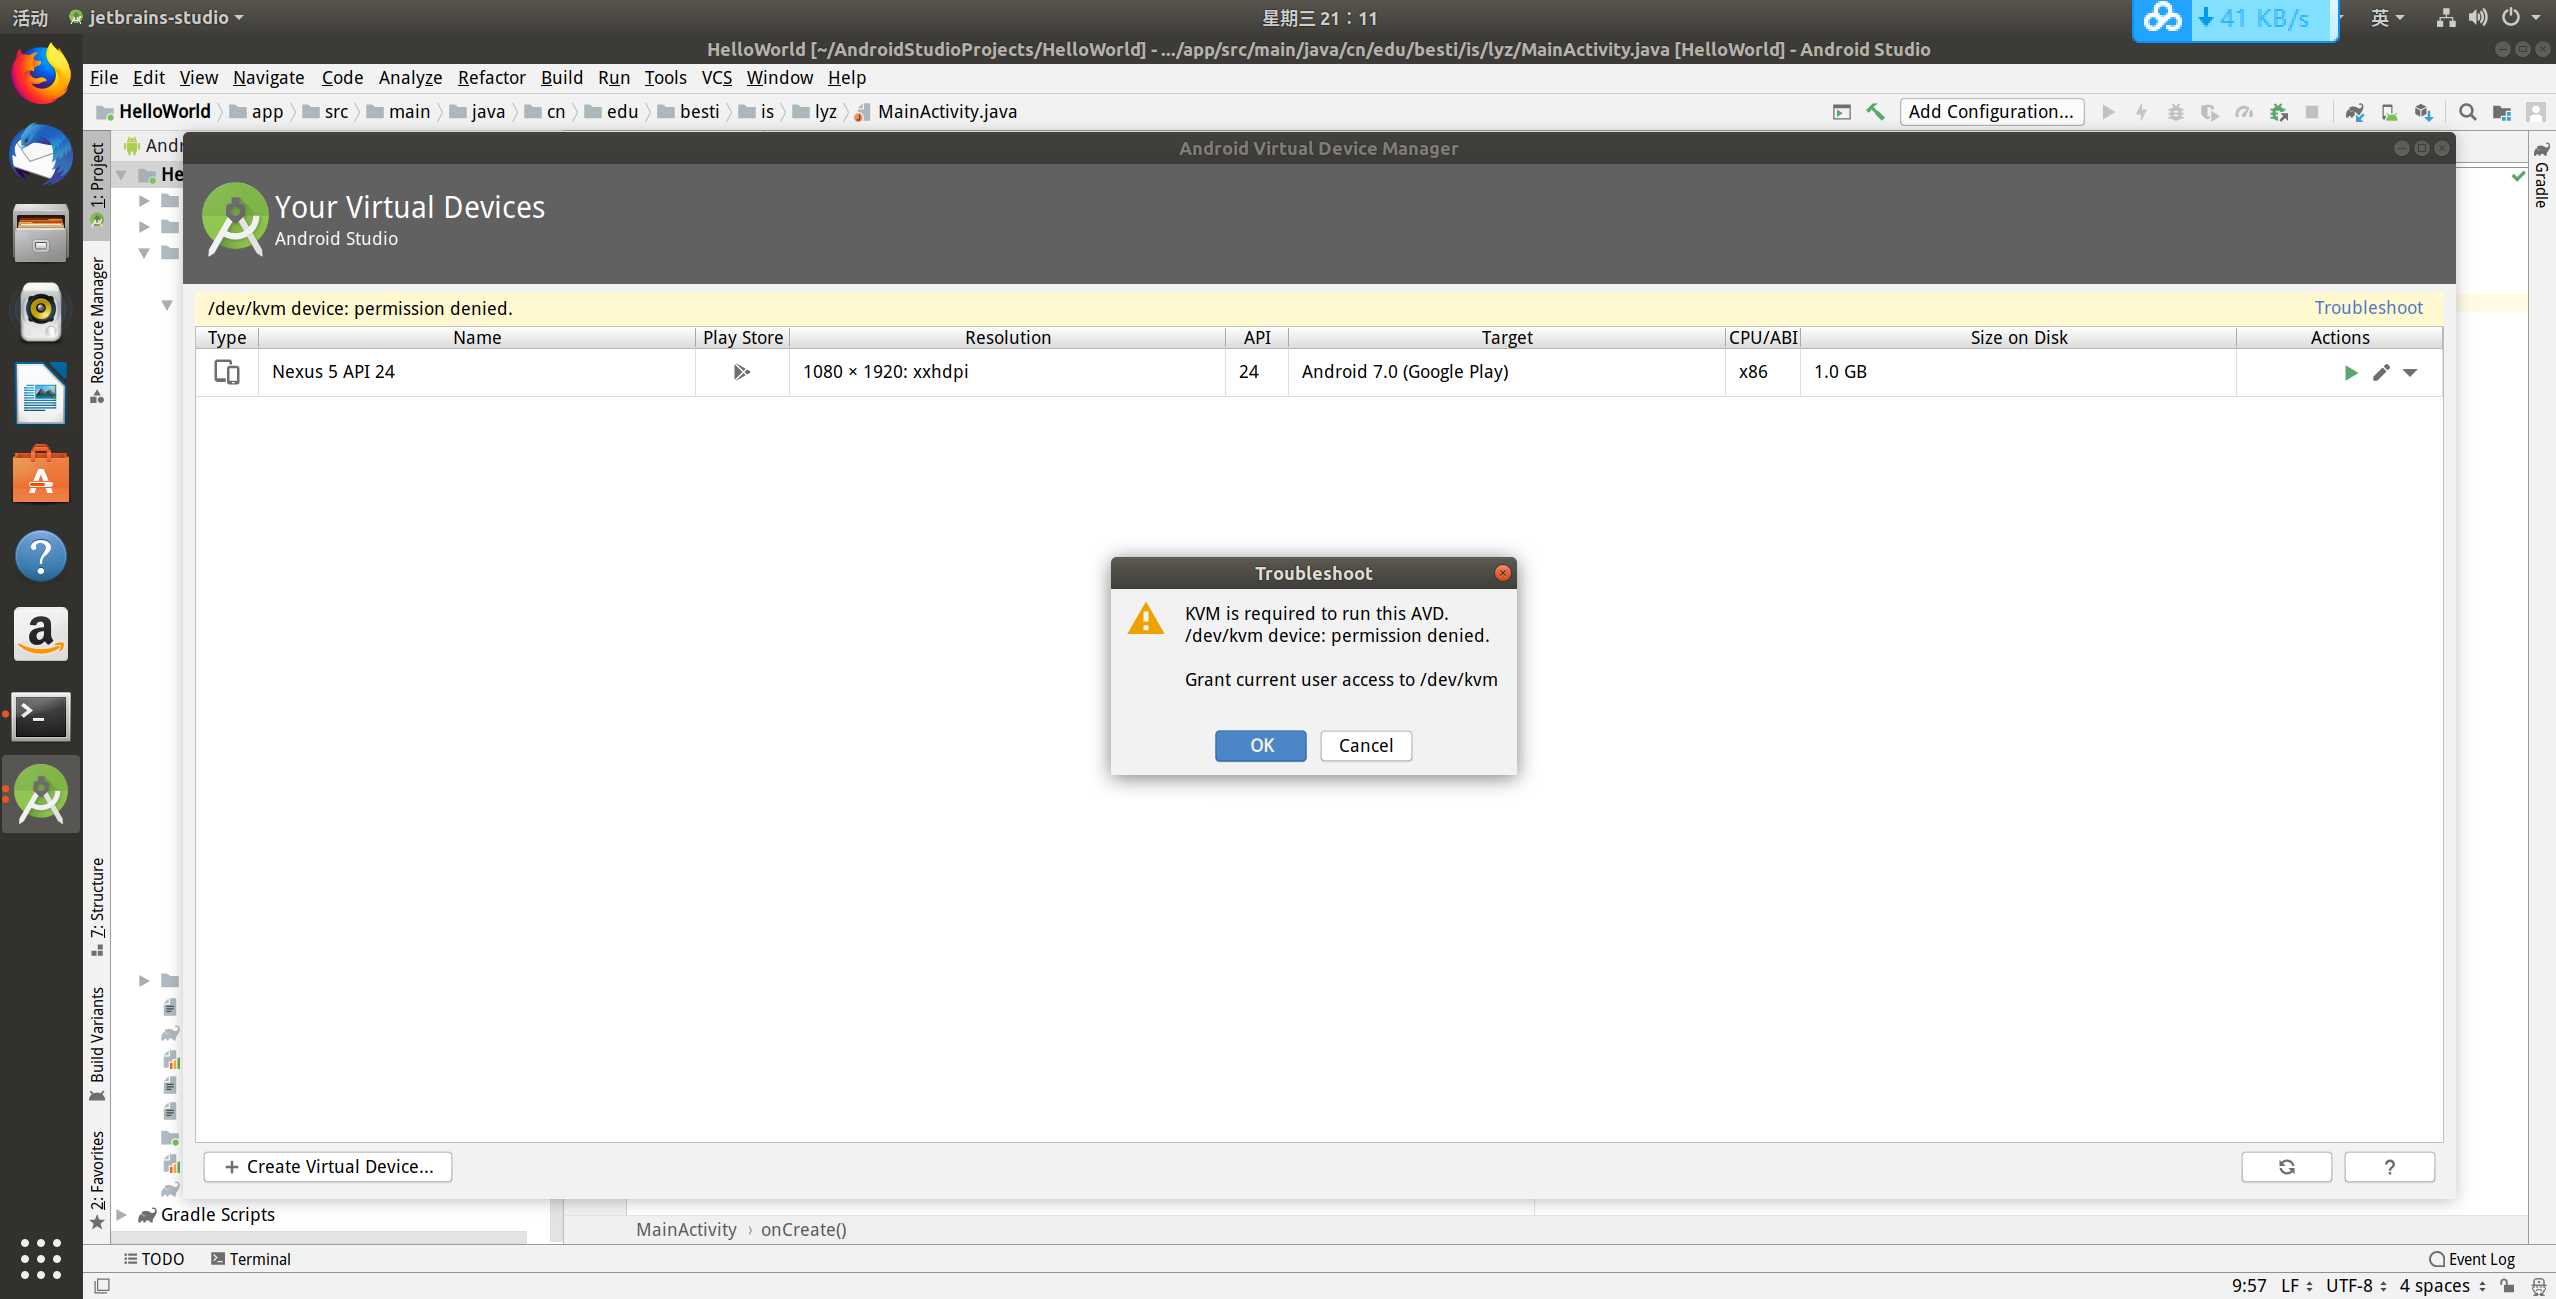Viewport: 2556px width, 1299px height.
Task: Open the Add Configuration dropdown
Action: (1991, 112)
